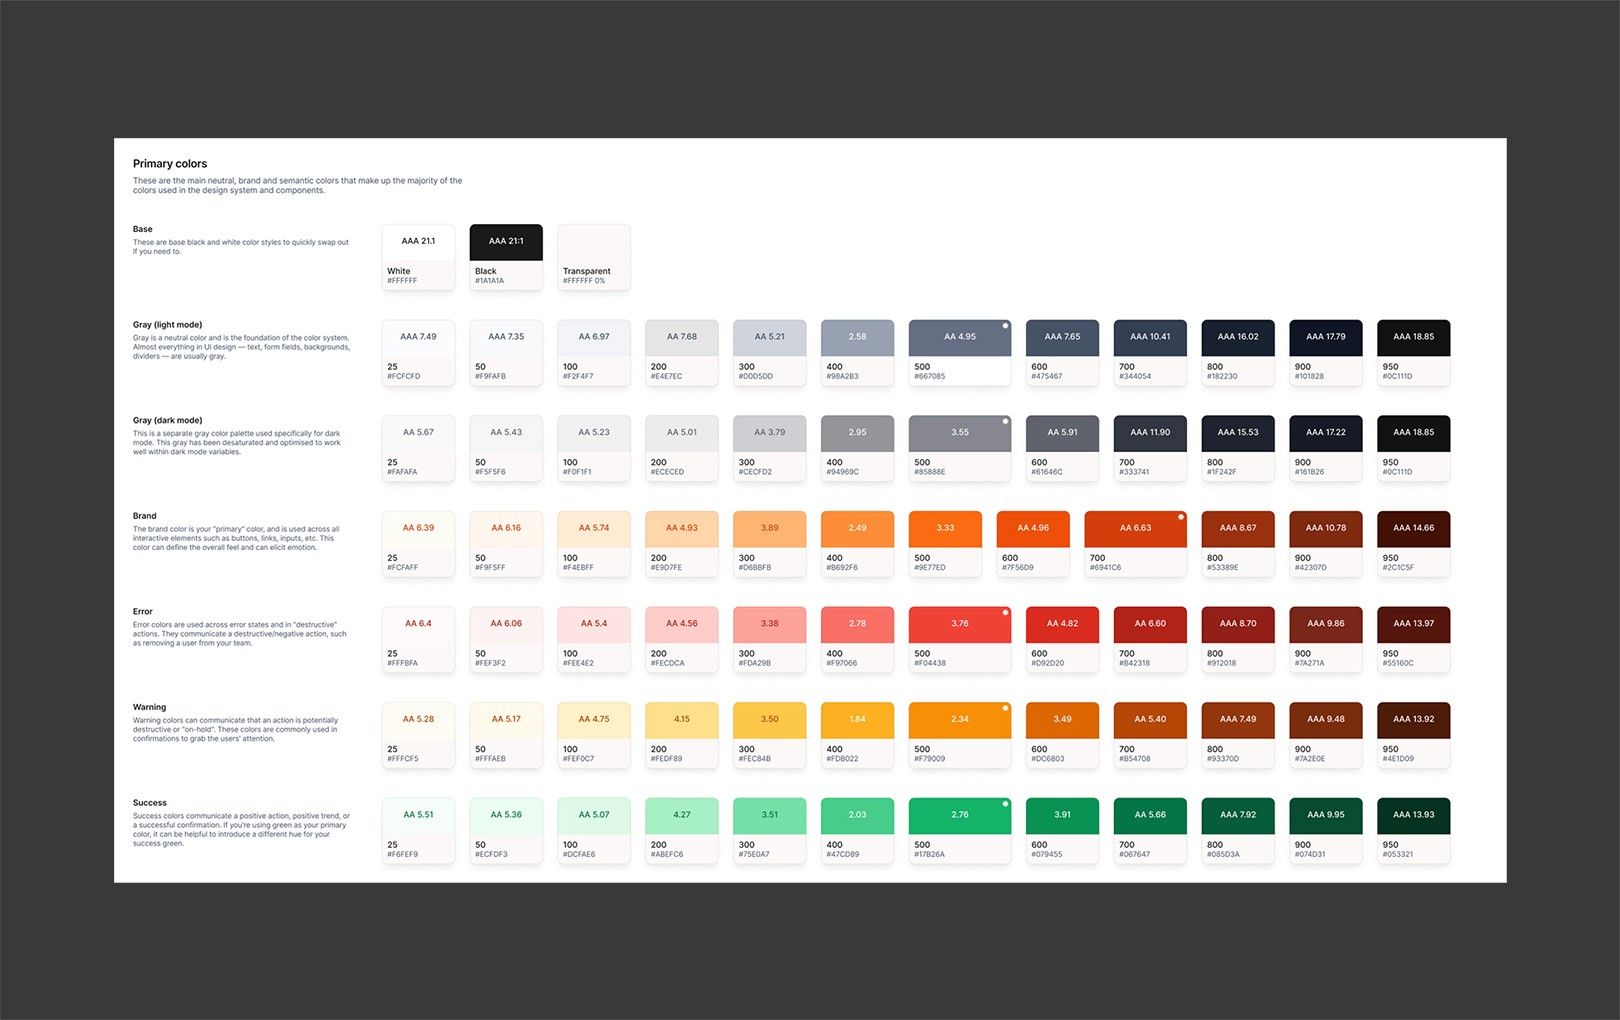Click Gray dark mode 600 swatch #61646C

[1062, 448]
